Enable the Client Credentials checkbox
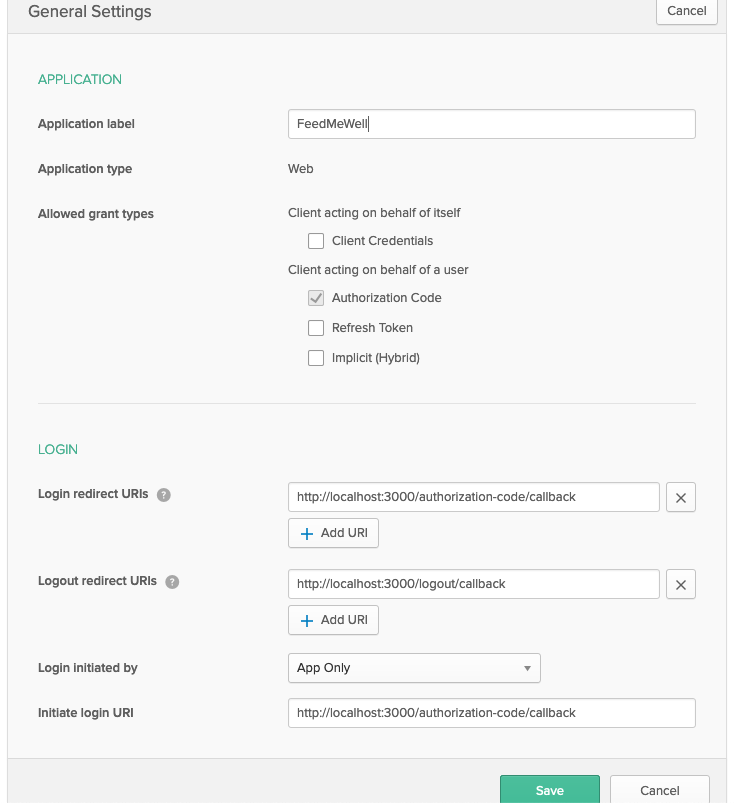The image size is (735, 803). tap(316, 241)
